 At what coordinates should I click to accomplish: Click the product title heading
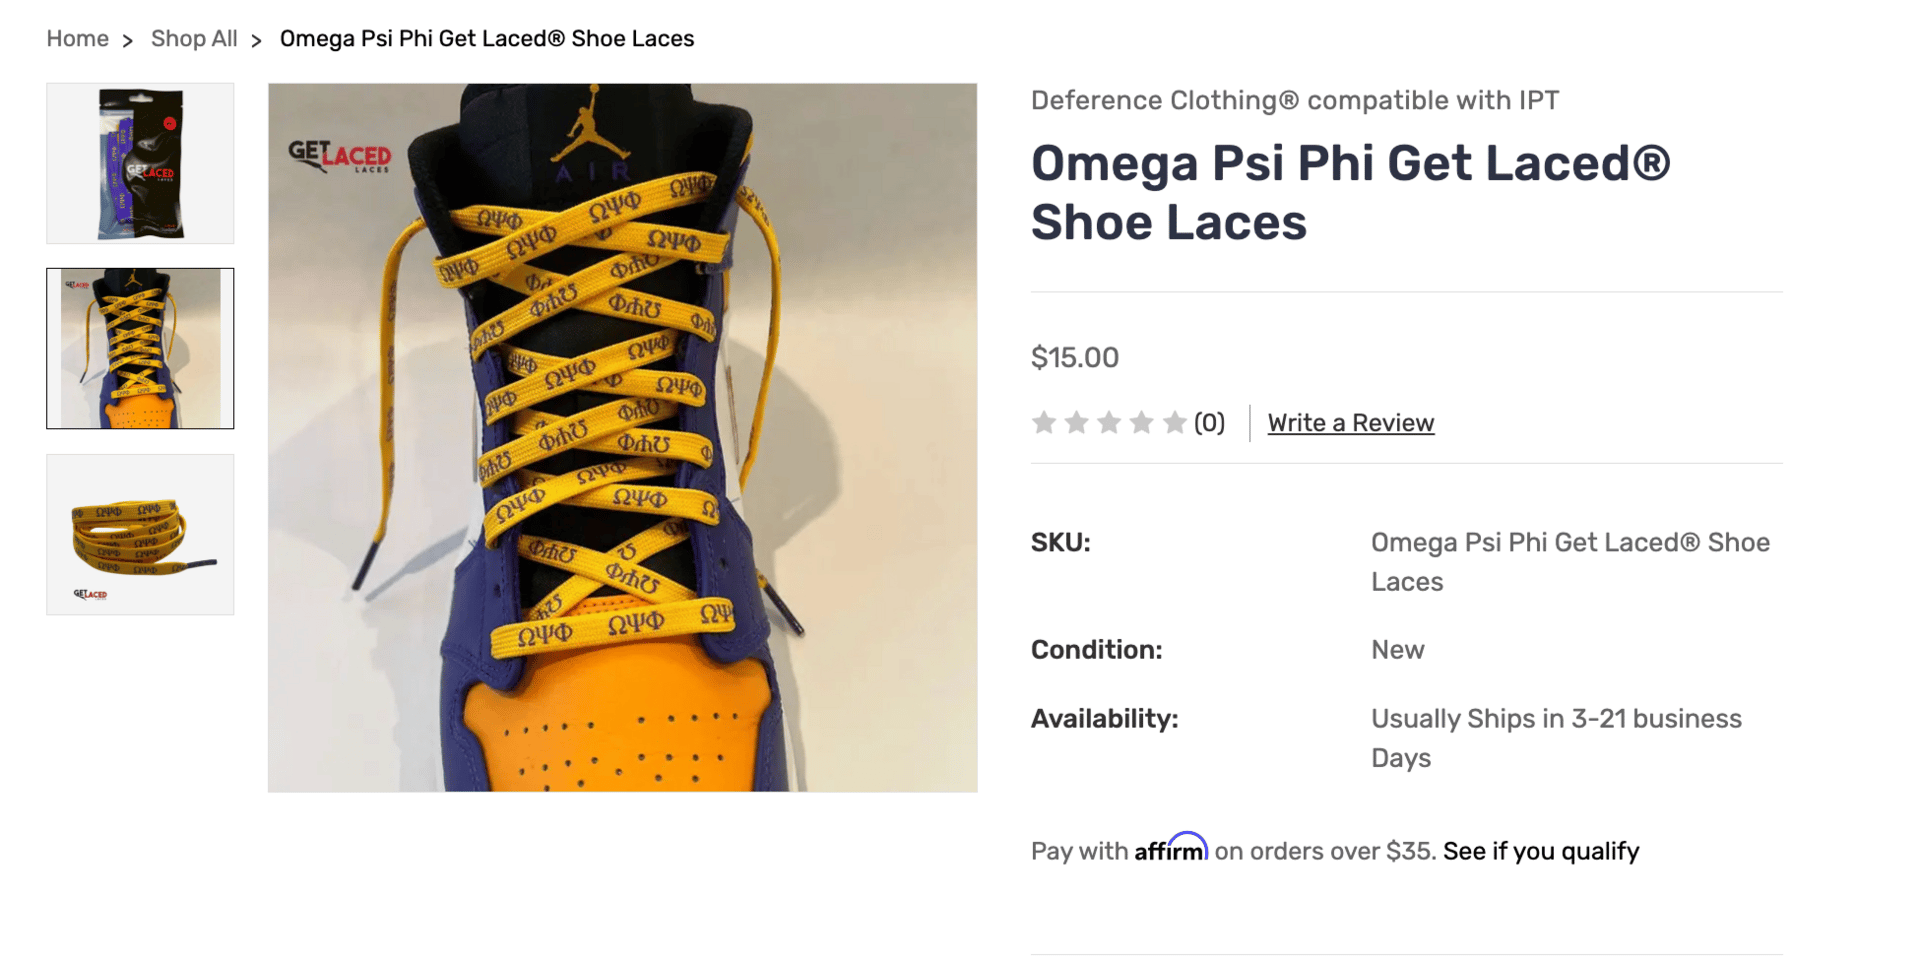point(1350,192)
